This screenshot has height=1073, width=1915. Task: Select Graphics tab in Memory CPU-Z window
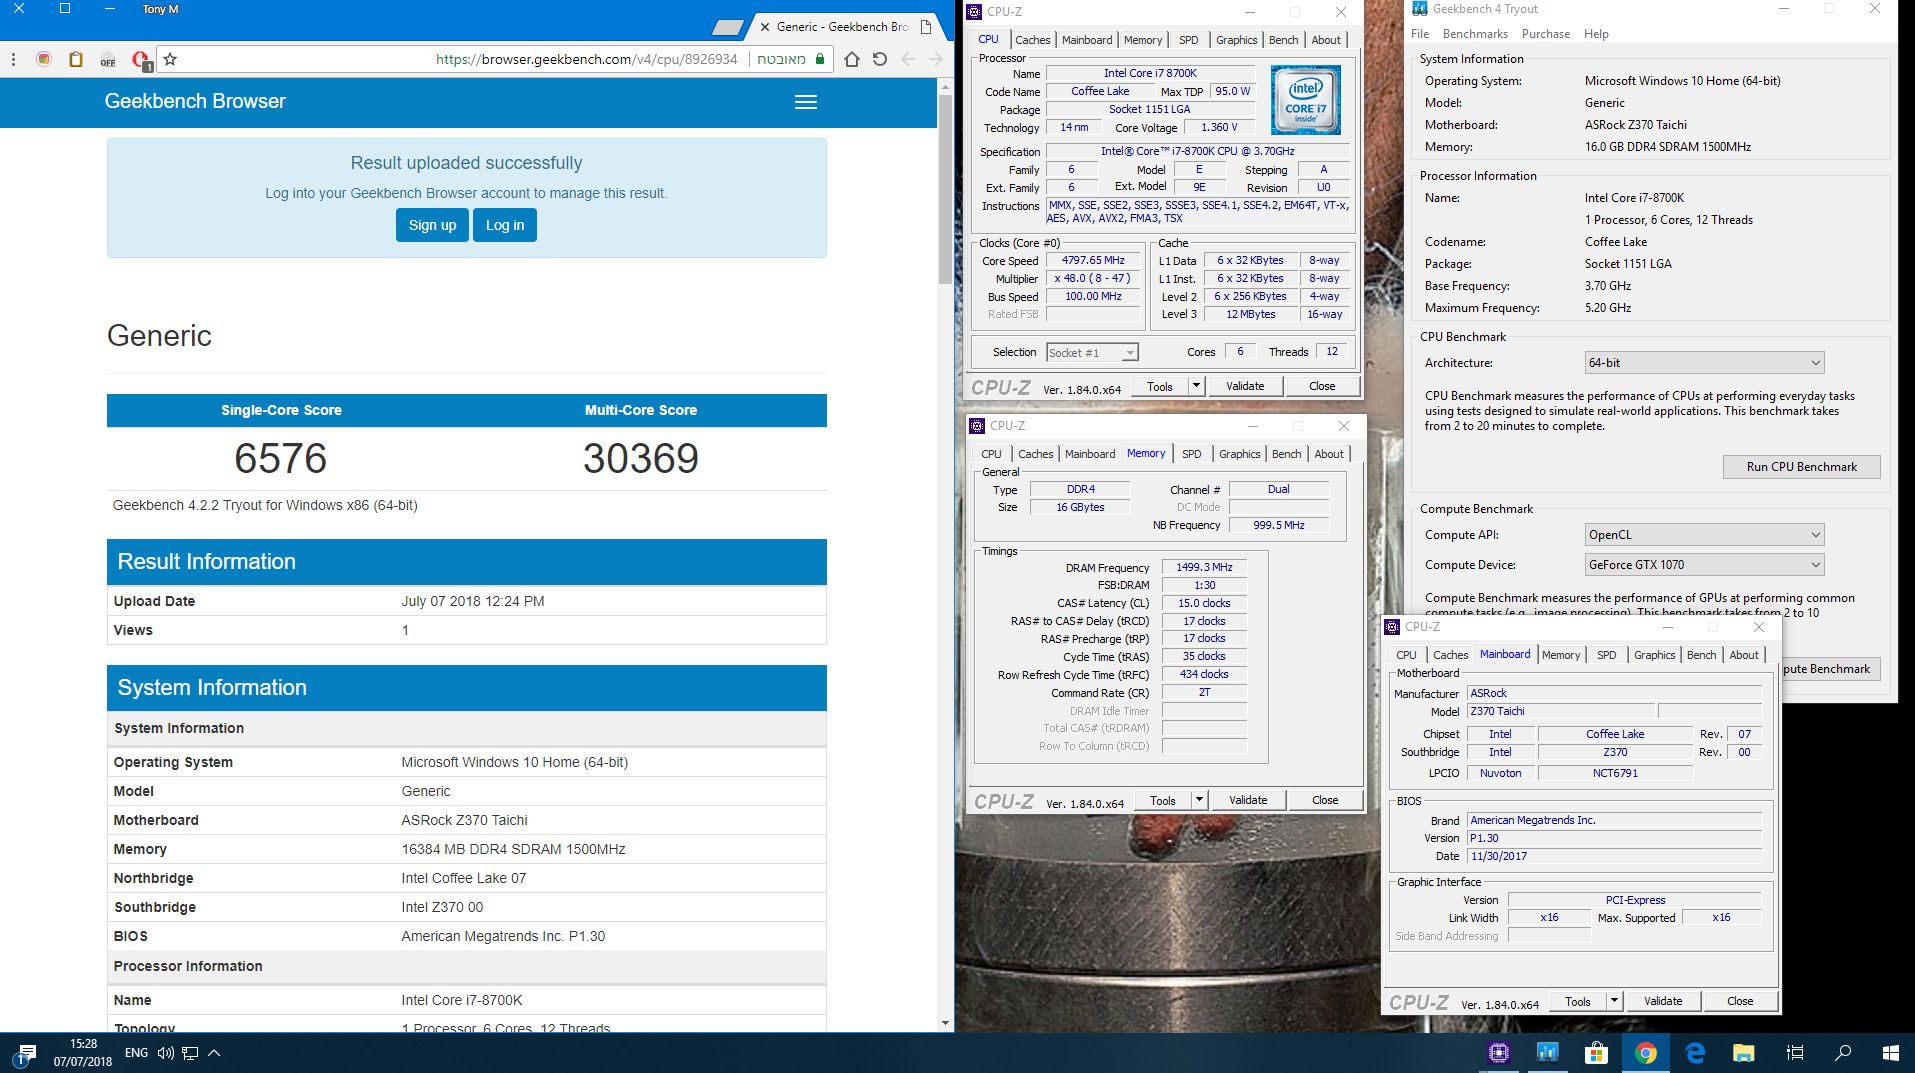pyautogui.click(x=1239, y=454)
